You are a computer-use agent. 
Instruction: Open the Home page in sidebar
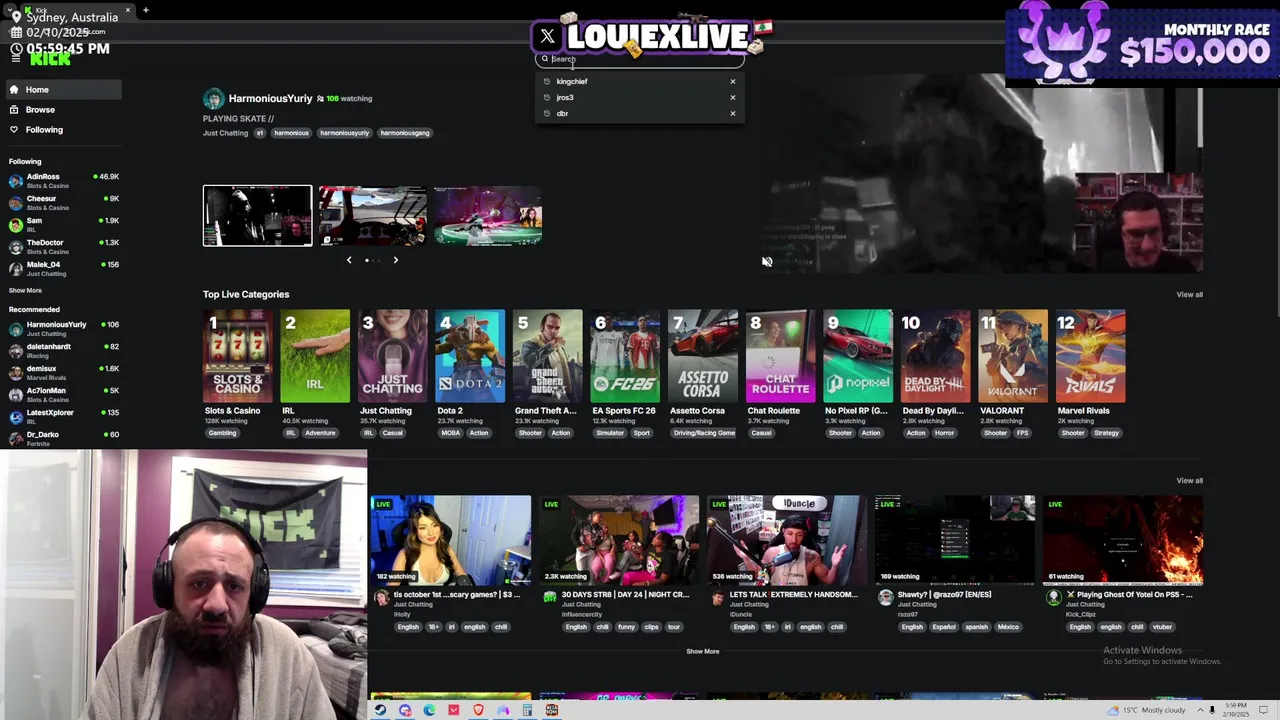tap(62, 90)
